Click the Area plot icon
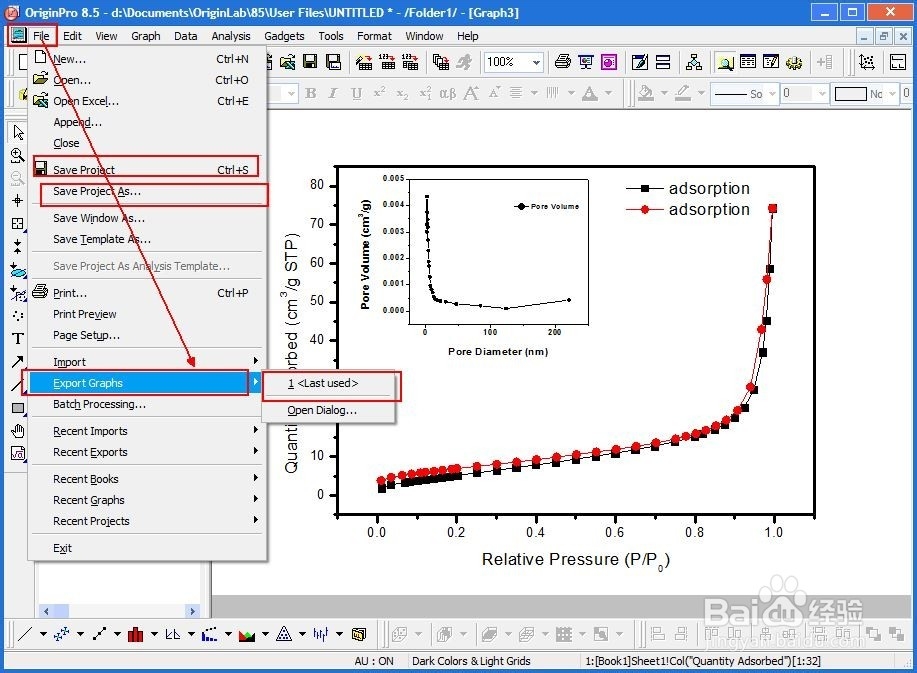The height and width of the screenshot is (673, 917). tap(247, 634)
